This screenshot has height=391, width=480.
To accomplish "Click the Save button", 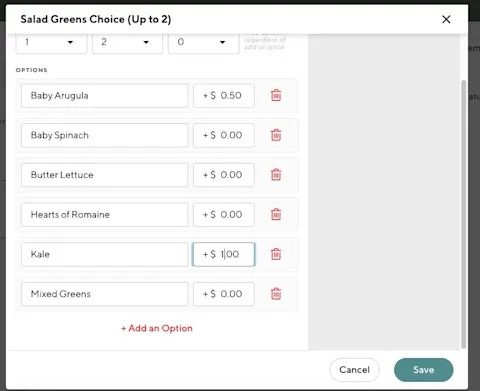I will pos(423,370).
